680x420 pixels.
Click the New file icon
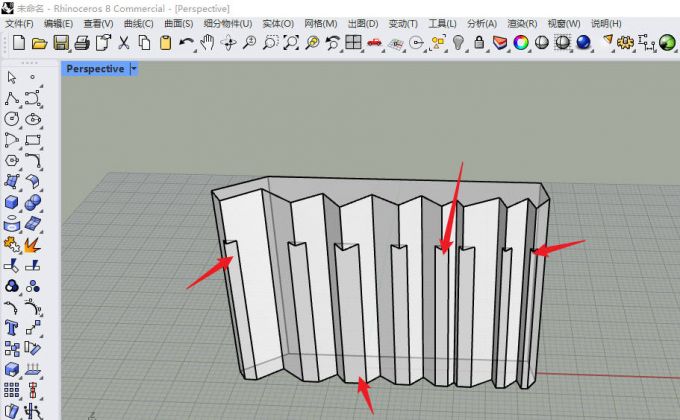click(19, 43)
